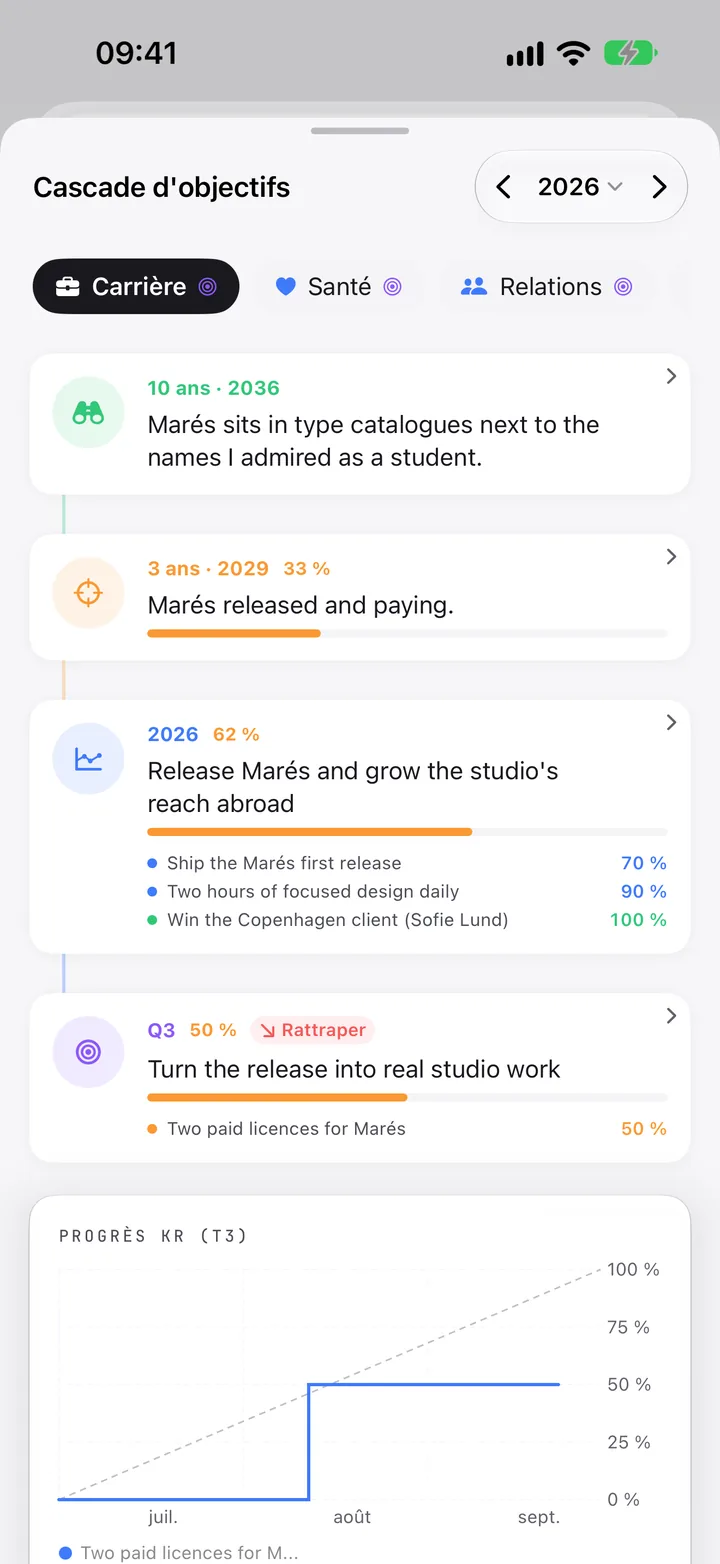The image size is (720, 1564).
Task: Switch to the Relations tab
Action: [546, 287]
